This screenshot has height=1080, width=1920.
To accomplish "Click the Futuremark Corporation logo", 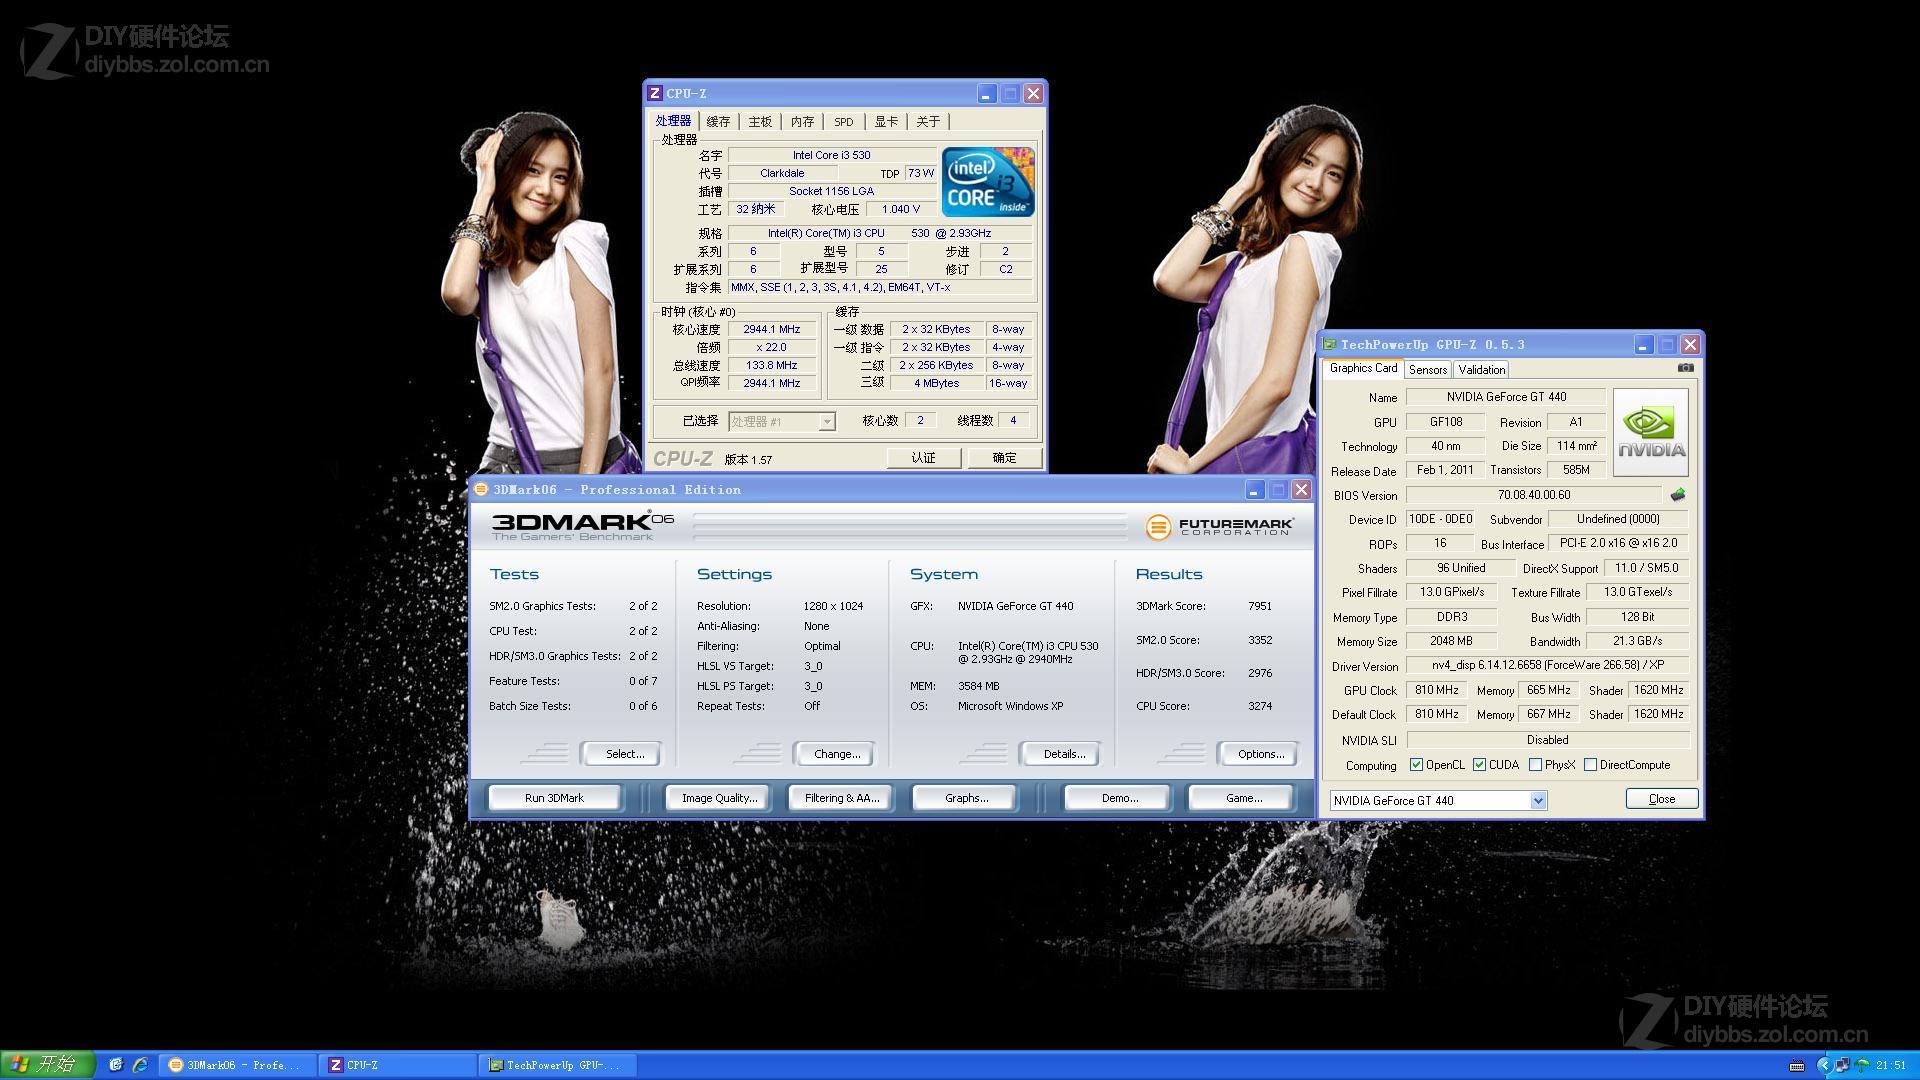I will pos(1219,526).
